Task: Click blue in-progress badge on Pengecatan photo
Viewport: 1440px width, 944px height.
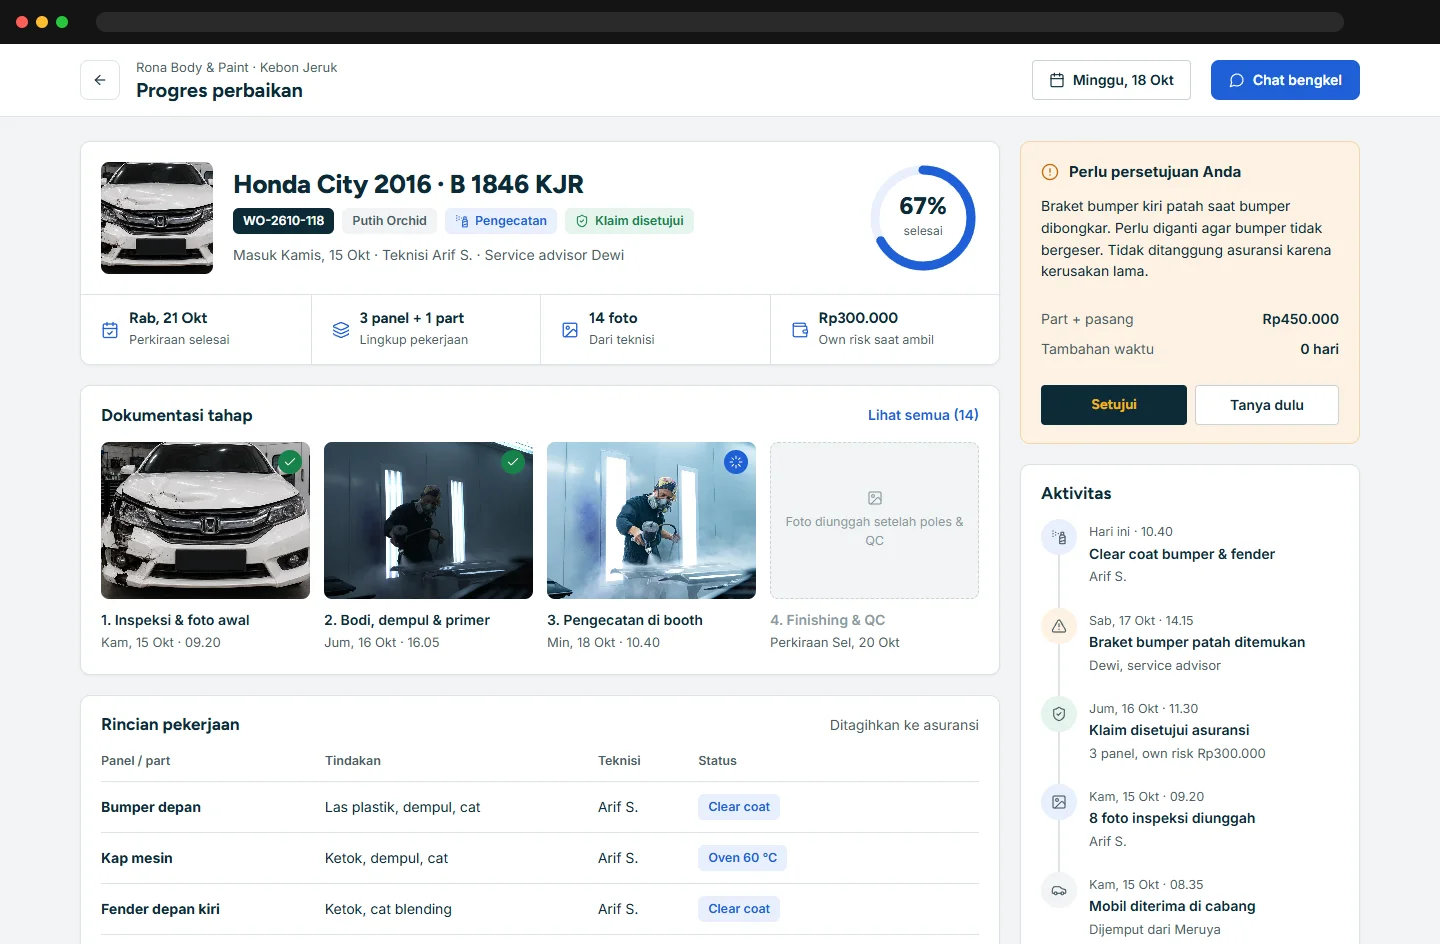Action: tap(736, 462)
